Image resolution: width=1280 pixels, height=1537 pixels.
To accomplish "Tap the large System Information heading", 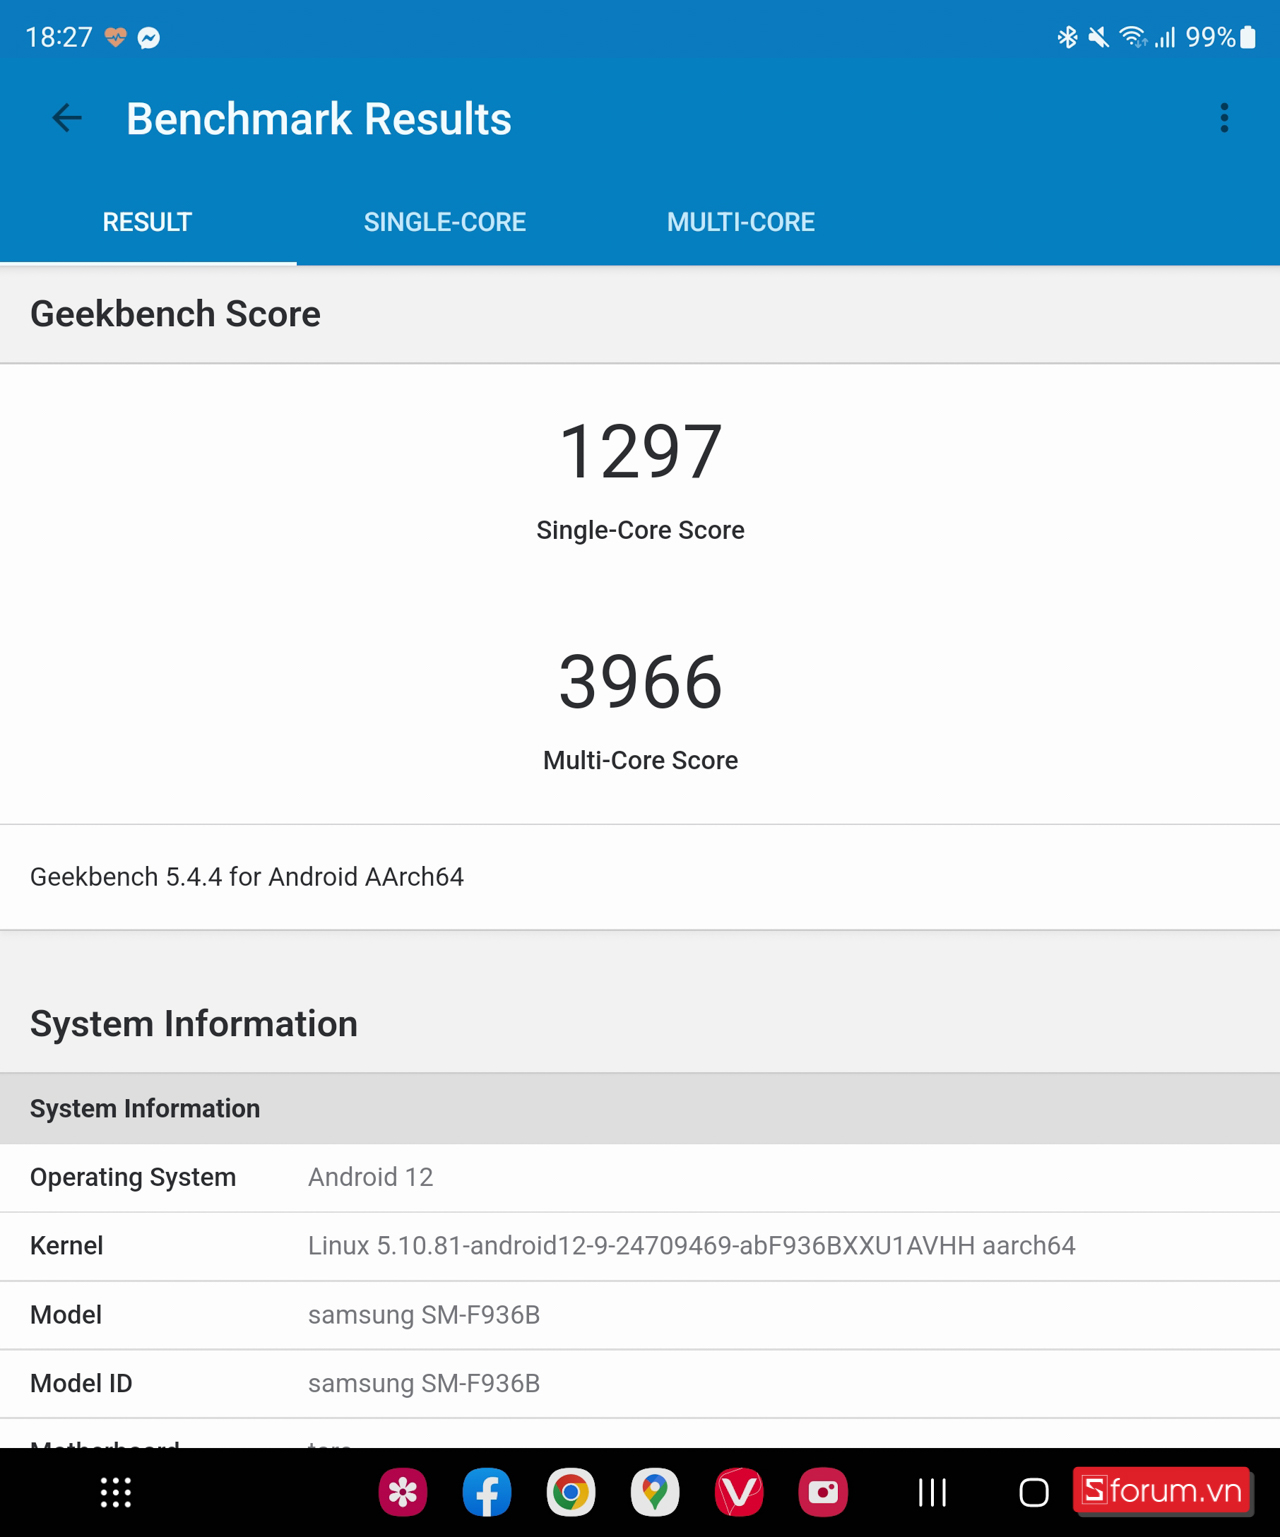I will tap(194, 1024).
